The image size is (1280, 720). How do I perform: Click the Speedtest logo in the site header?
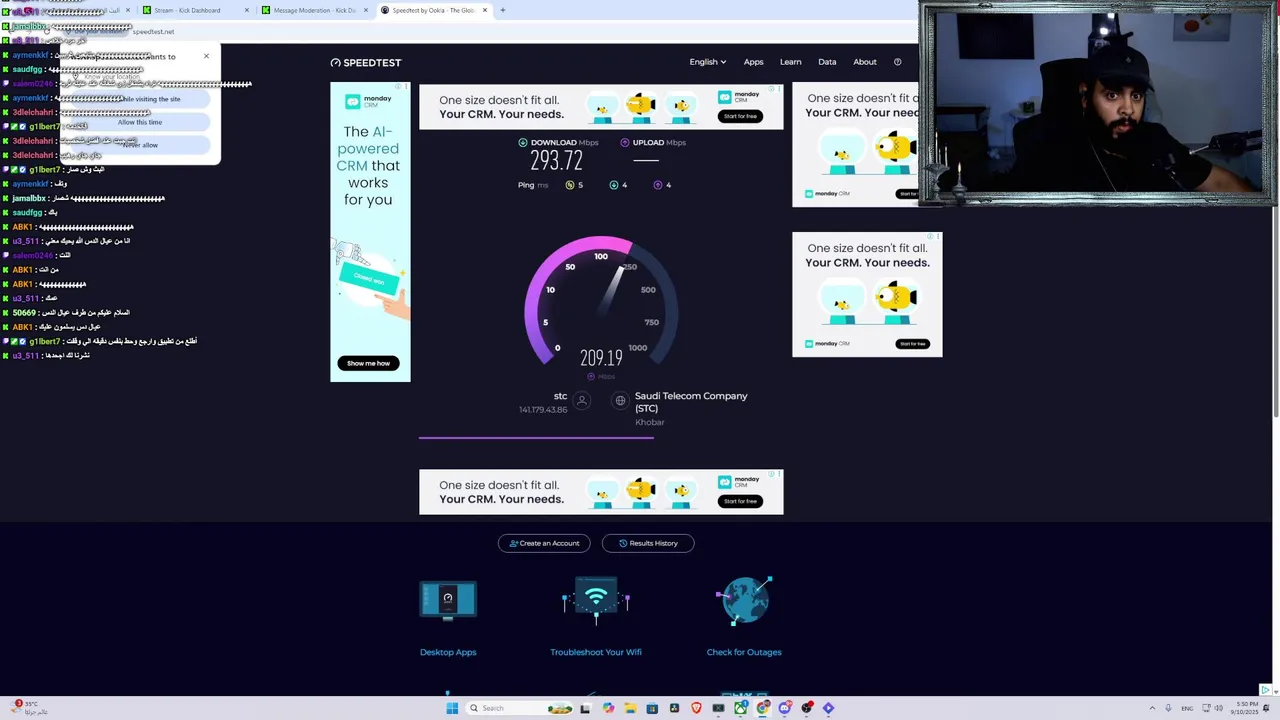[x=366, y=62]
